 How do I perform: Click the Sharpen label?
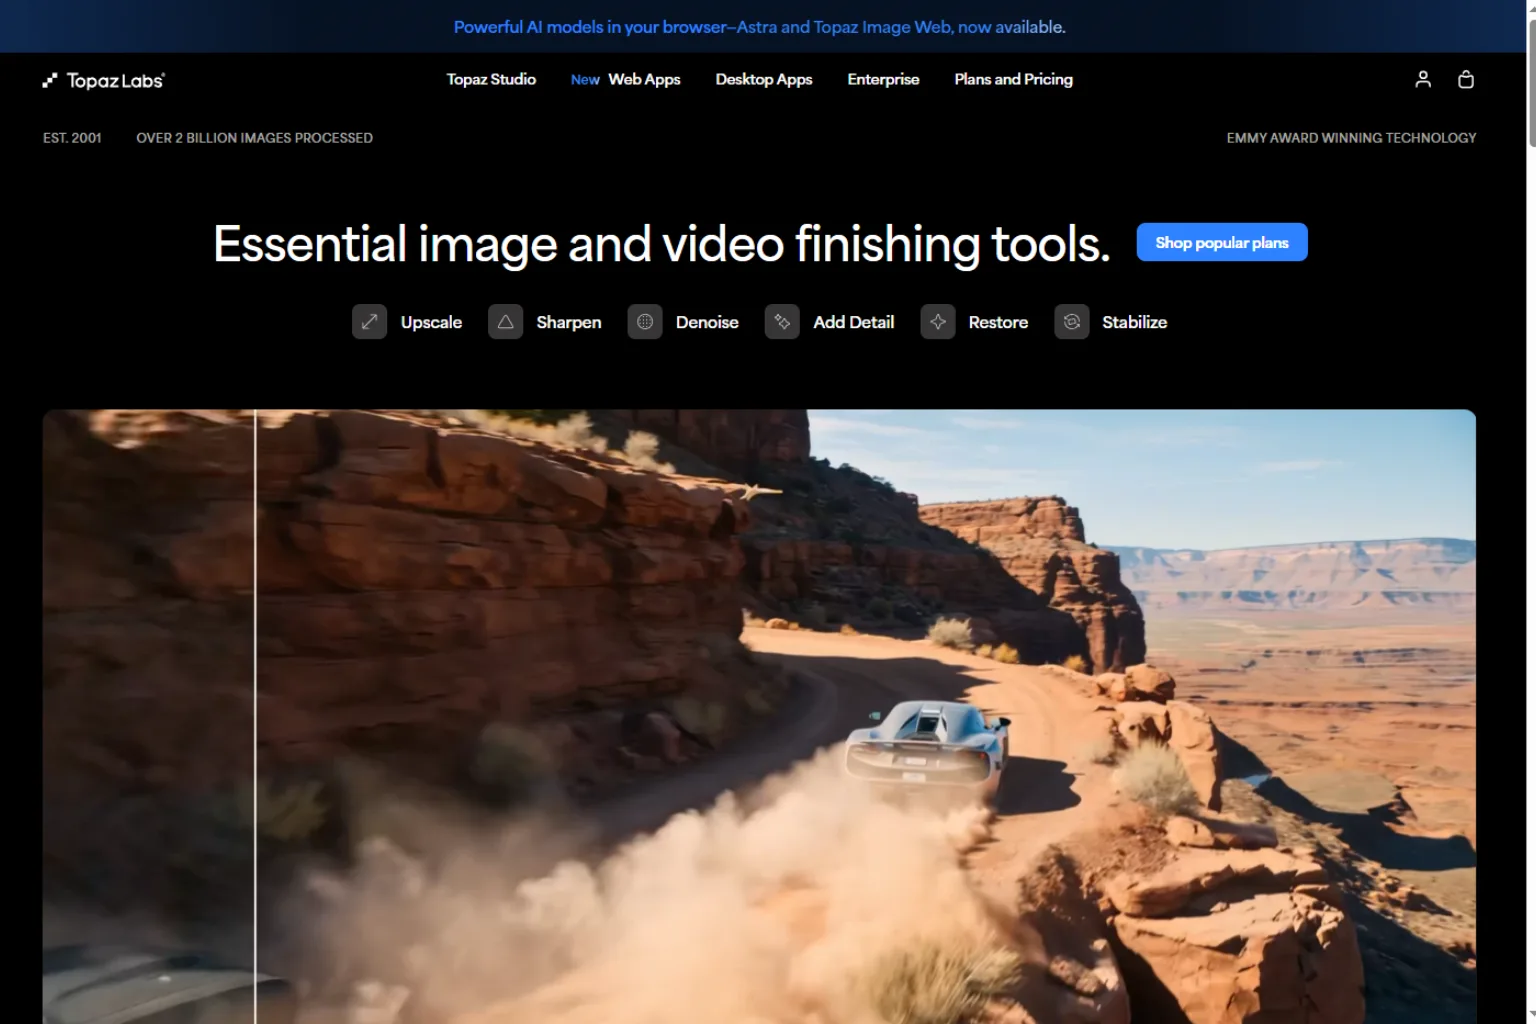click(569, 322)
